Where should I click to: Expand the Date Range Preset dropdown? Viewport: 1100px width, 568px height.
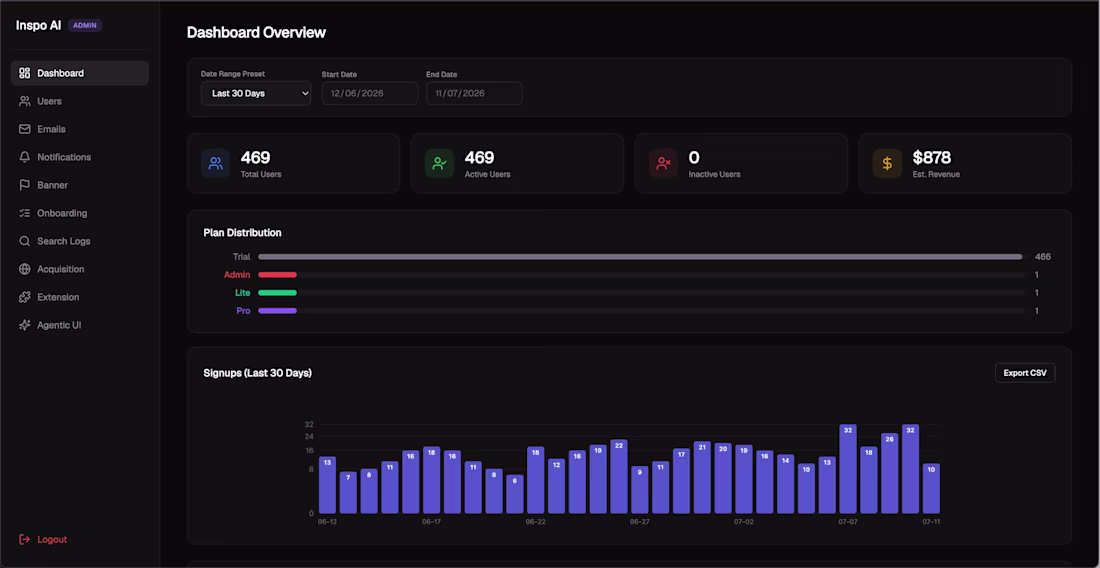(x=255, y=93)
